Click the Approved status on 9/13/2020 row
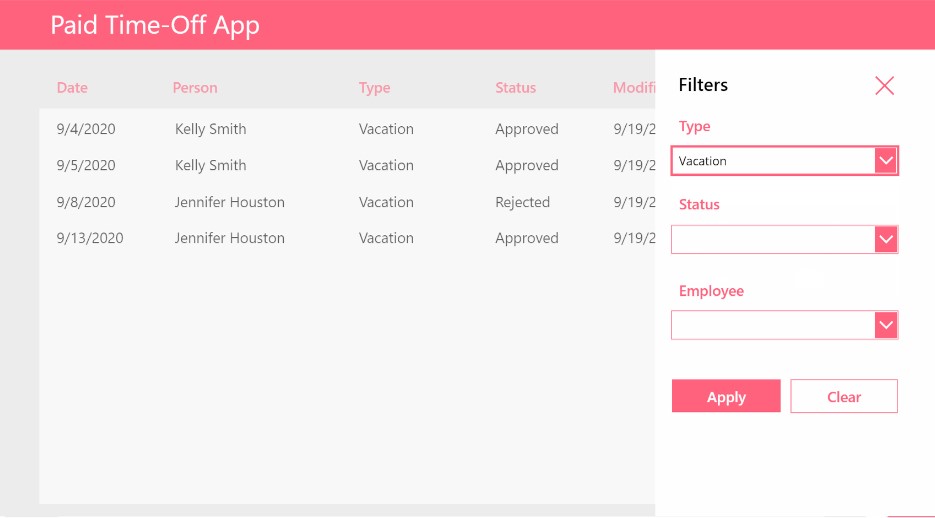Viewport: 935px width, 518px height. (527, 238)
